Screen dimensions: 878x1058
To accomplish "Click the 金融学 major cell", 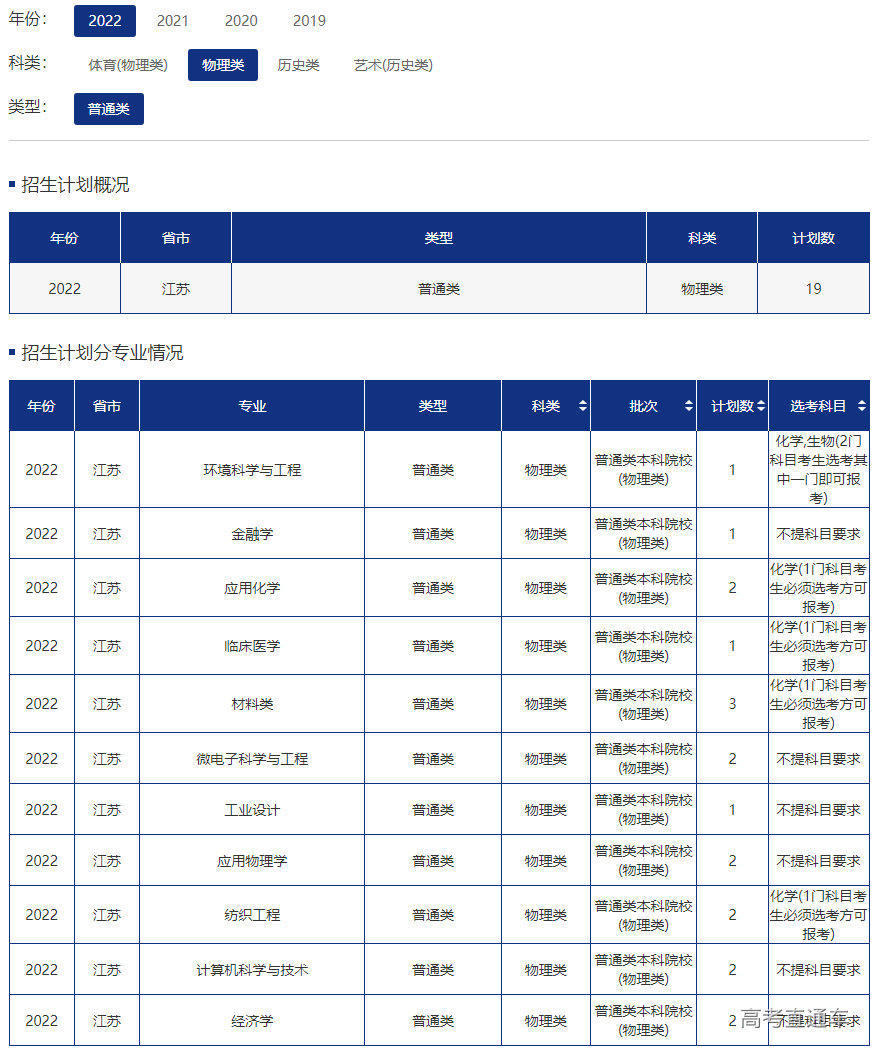I will click(252, 534).
